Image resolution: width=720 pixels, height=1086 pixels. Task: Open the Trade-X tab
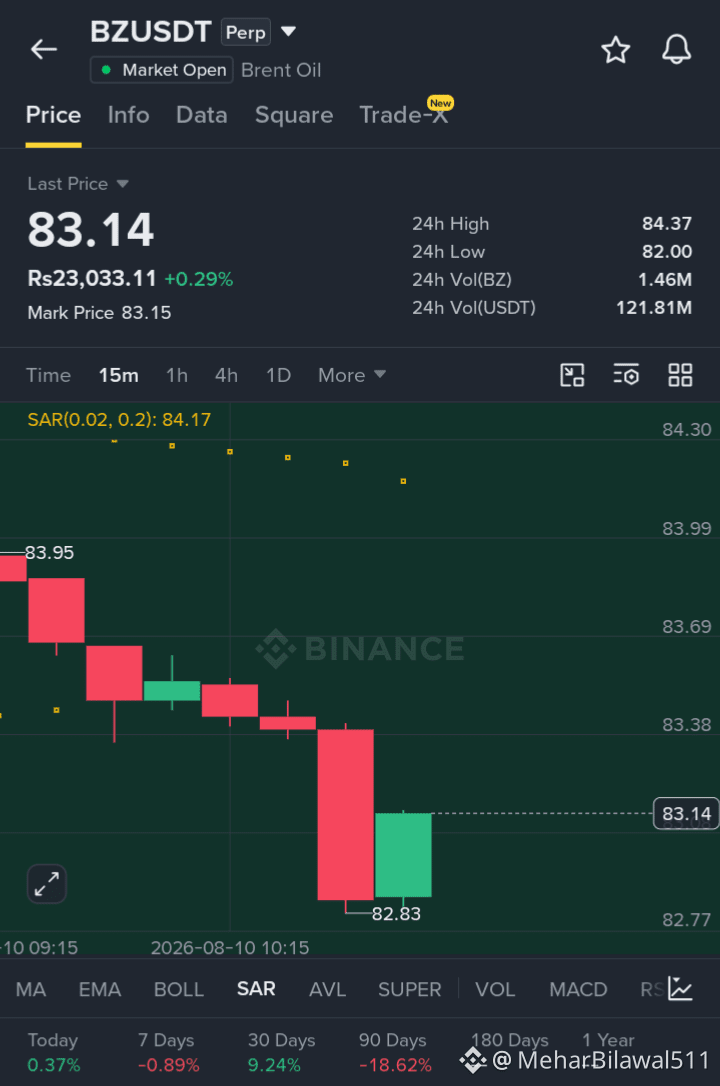(x=404, y=115)
